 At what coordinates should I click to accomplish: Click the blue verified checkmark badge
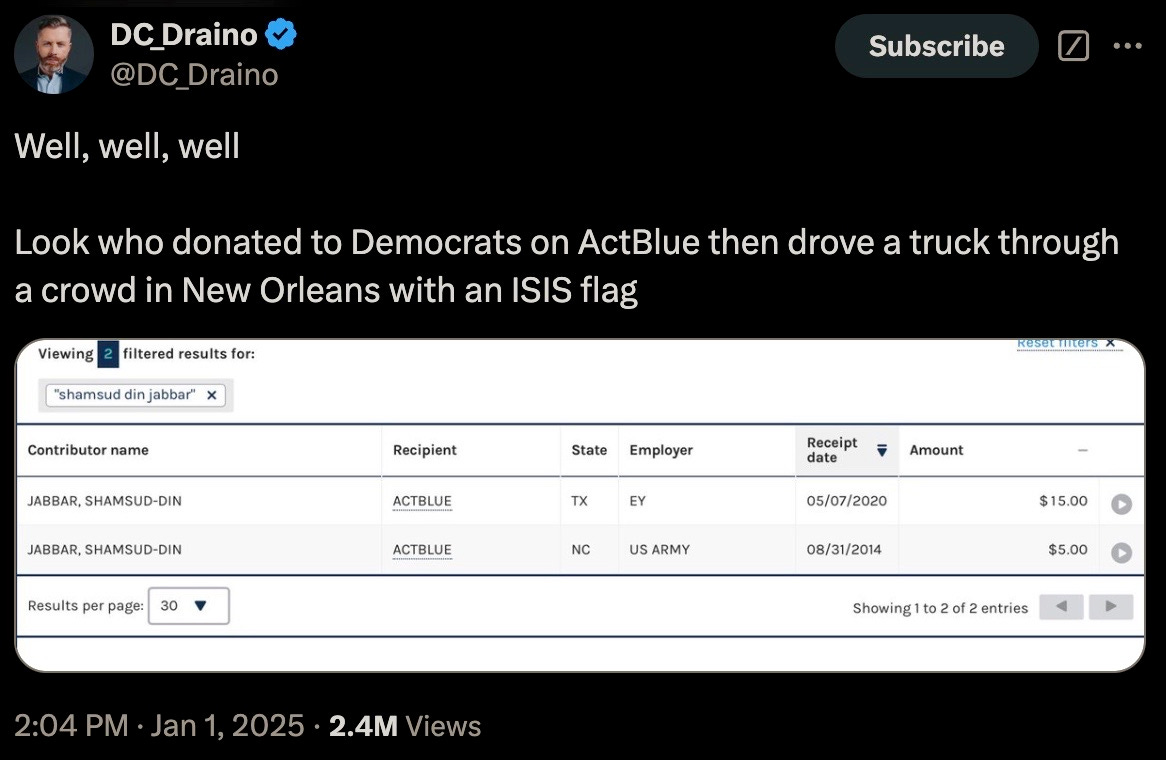click(x=281, y=34)
